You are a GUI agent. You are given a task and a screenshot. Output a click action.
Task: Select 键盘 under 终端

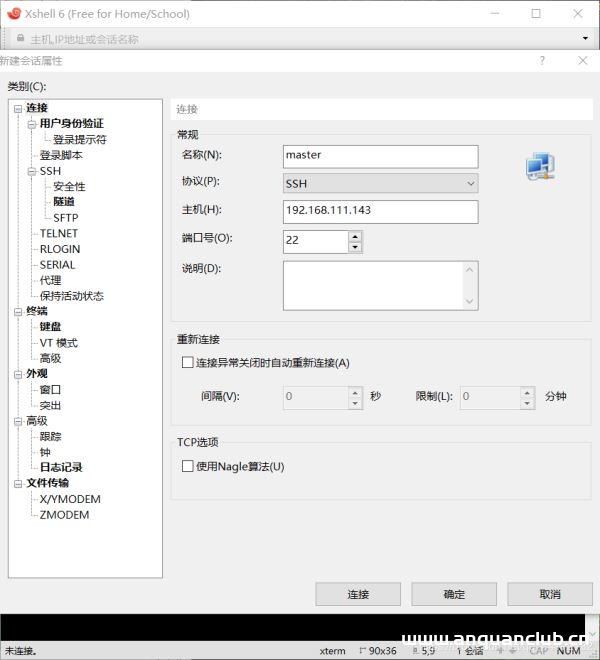pyautogui.click(x=50, y=327)
